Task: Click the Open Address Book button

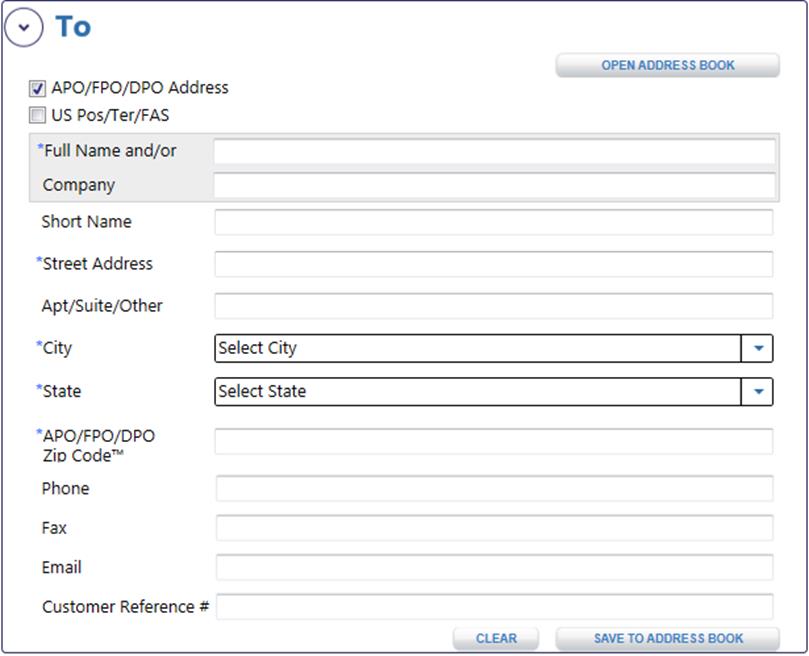Action: pyautogui.click(x=668, y=66)
